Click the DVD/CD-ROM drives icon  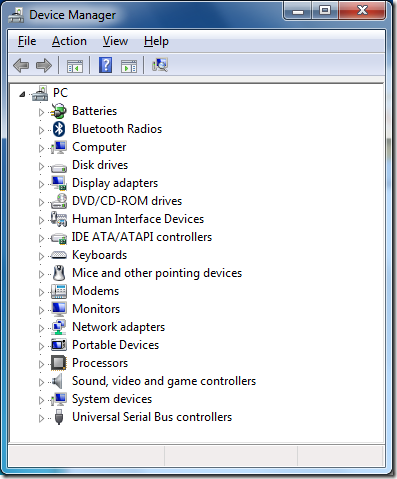coord(59,201)
